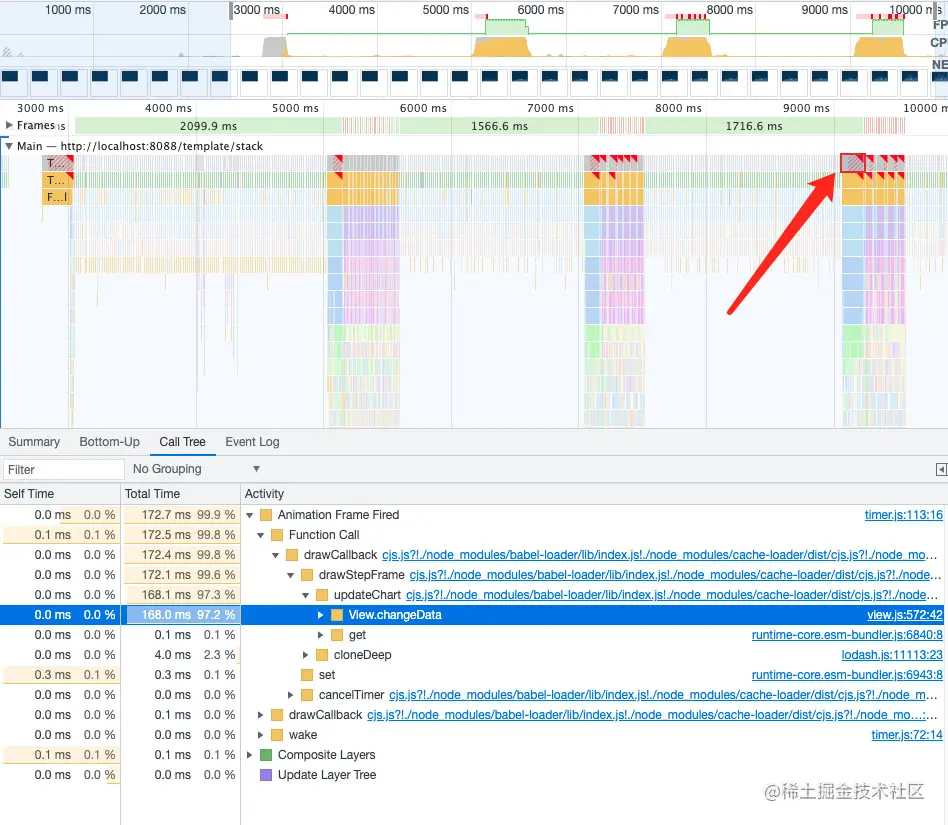The width and height of the screenshot is (948, 825).
Task: Select the set function row
Action: click(473, 675)
